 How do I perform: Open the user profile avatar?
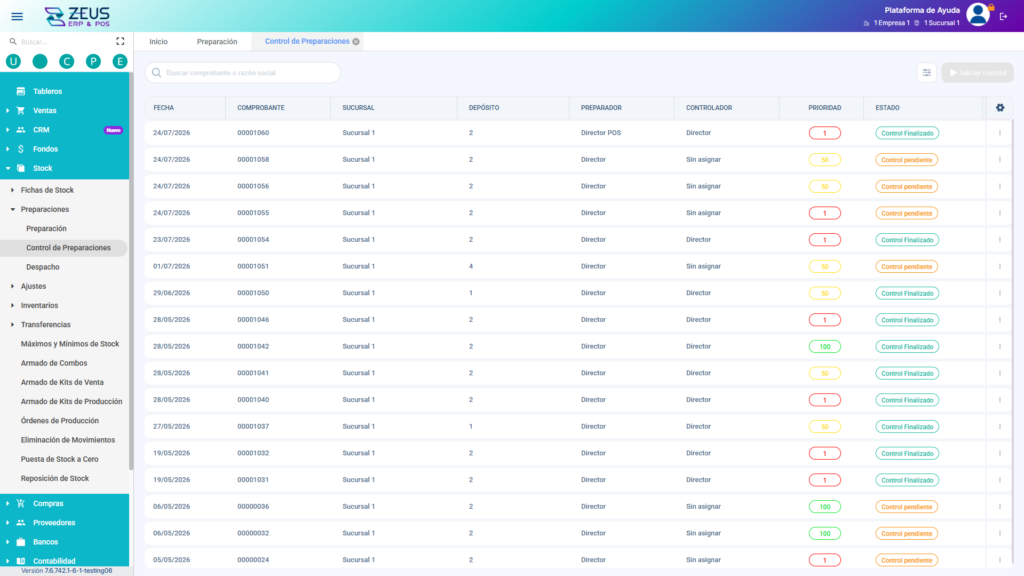[x=978, y=14]
